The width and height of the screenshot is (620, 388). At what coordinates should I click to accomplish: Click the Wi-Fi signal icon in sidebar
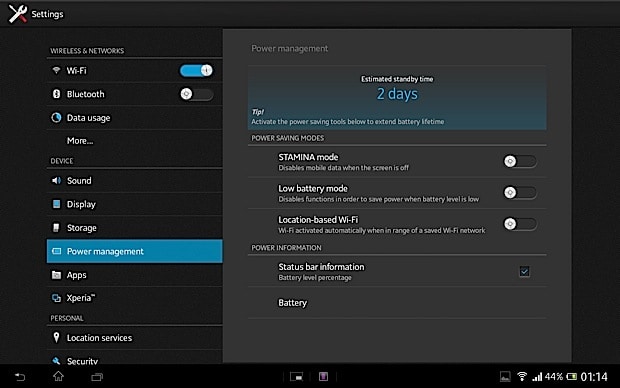[x=56, y=70]
